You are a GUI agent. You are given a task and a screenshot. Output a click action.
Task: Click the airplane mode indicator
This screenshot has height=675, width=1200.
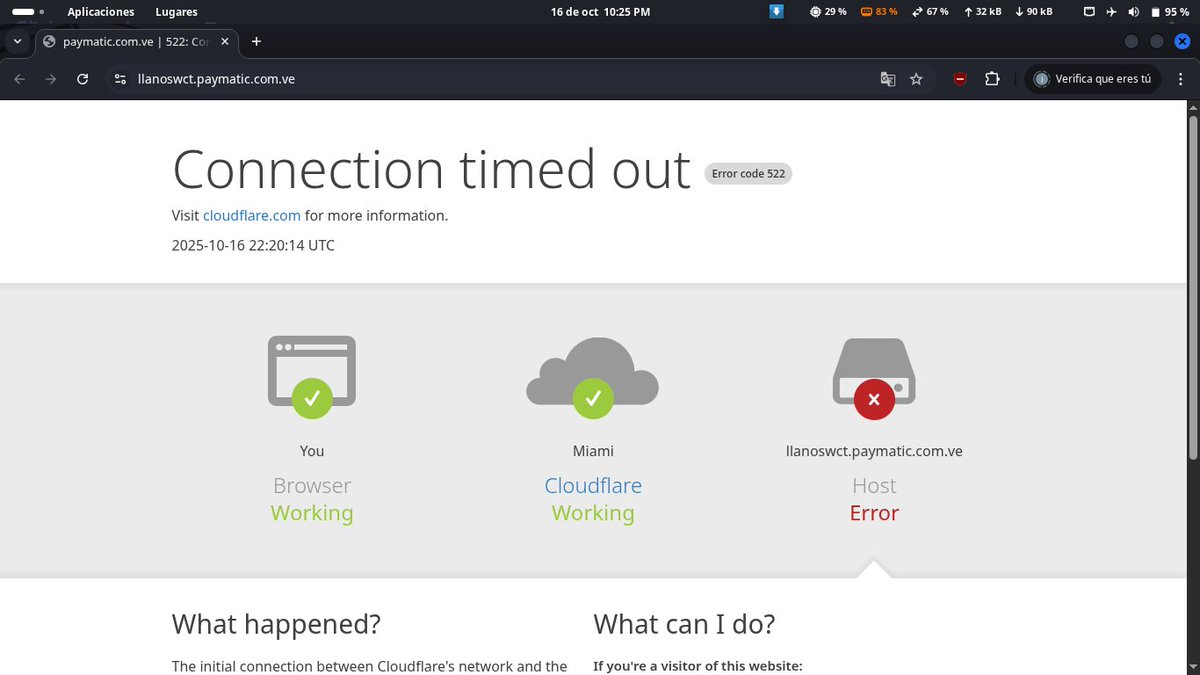1111,12
